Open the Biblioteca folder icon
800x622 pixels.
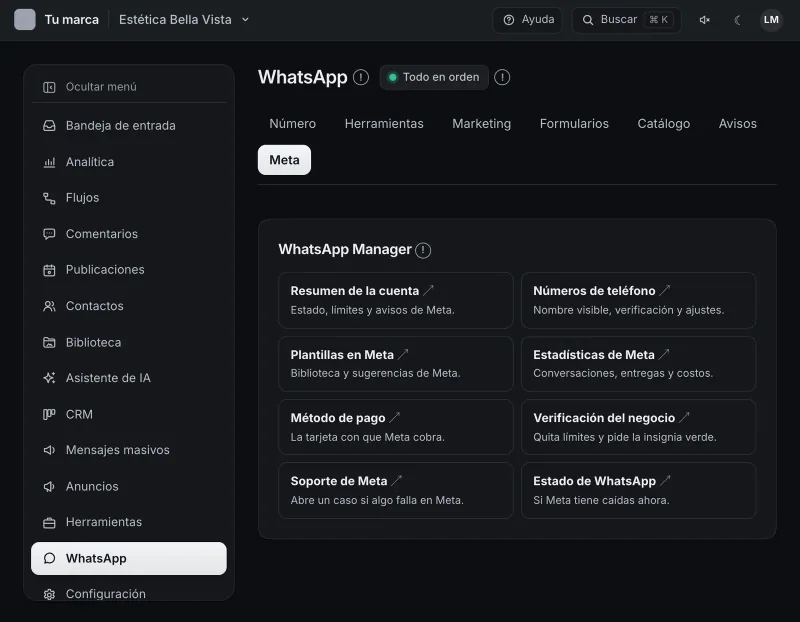[49, 342]
